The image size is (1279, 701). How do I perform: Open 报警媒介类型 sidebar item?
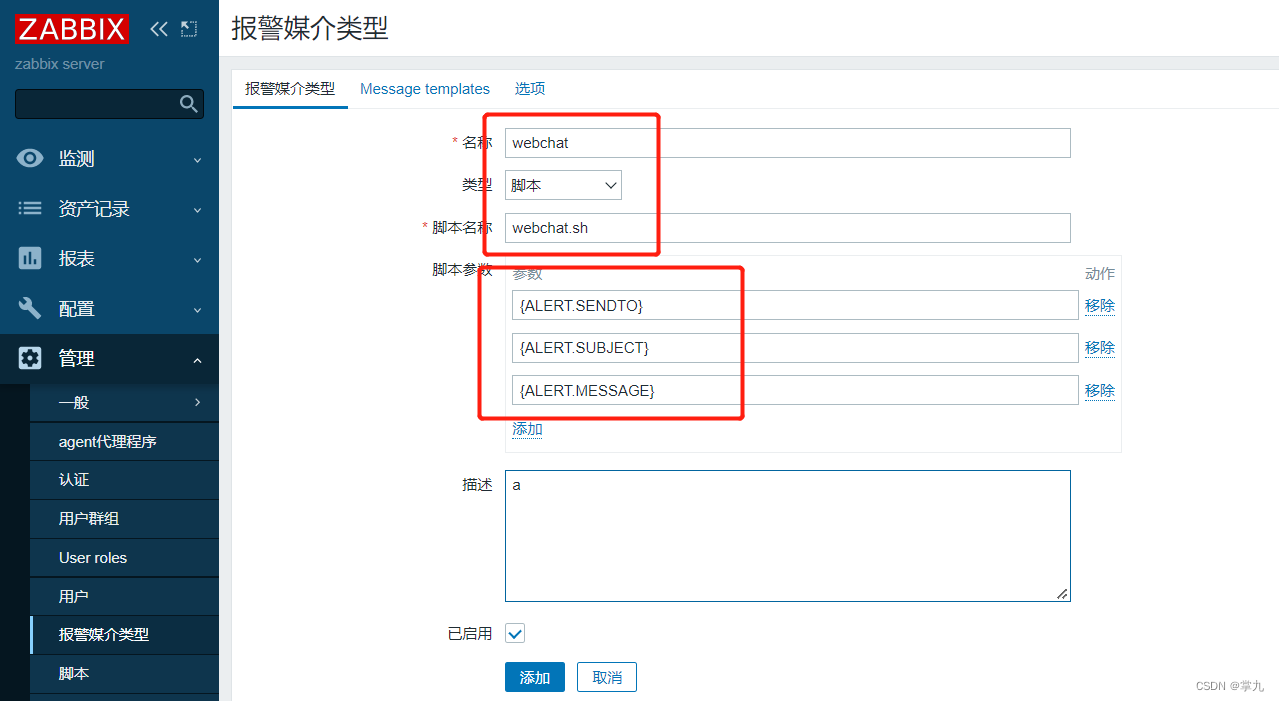click(x=124, y=635)
